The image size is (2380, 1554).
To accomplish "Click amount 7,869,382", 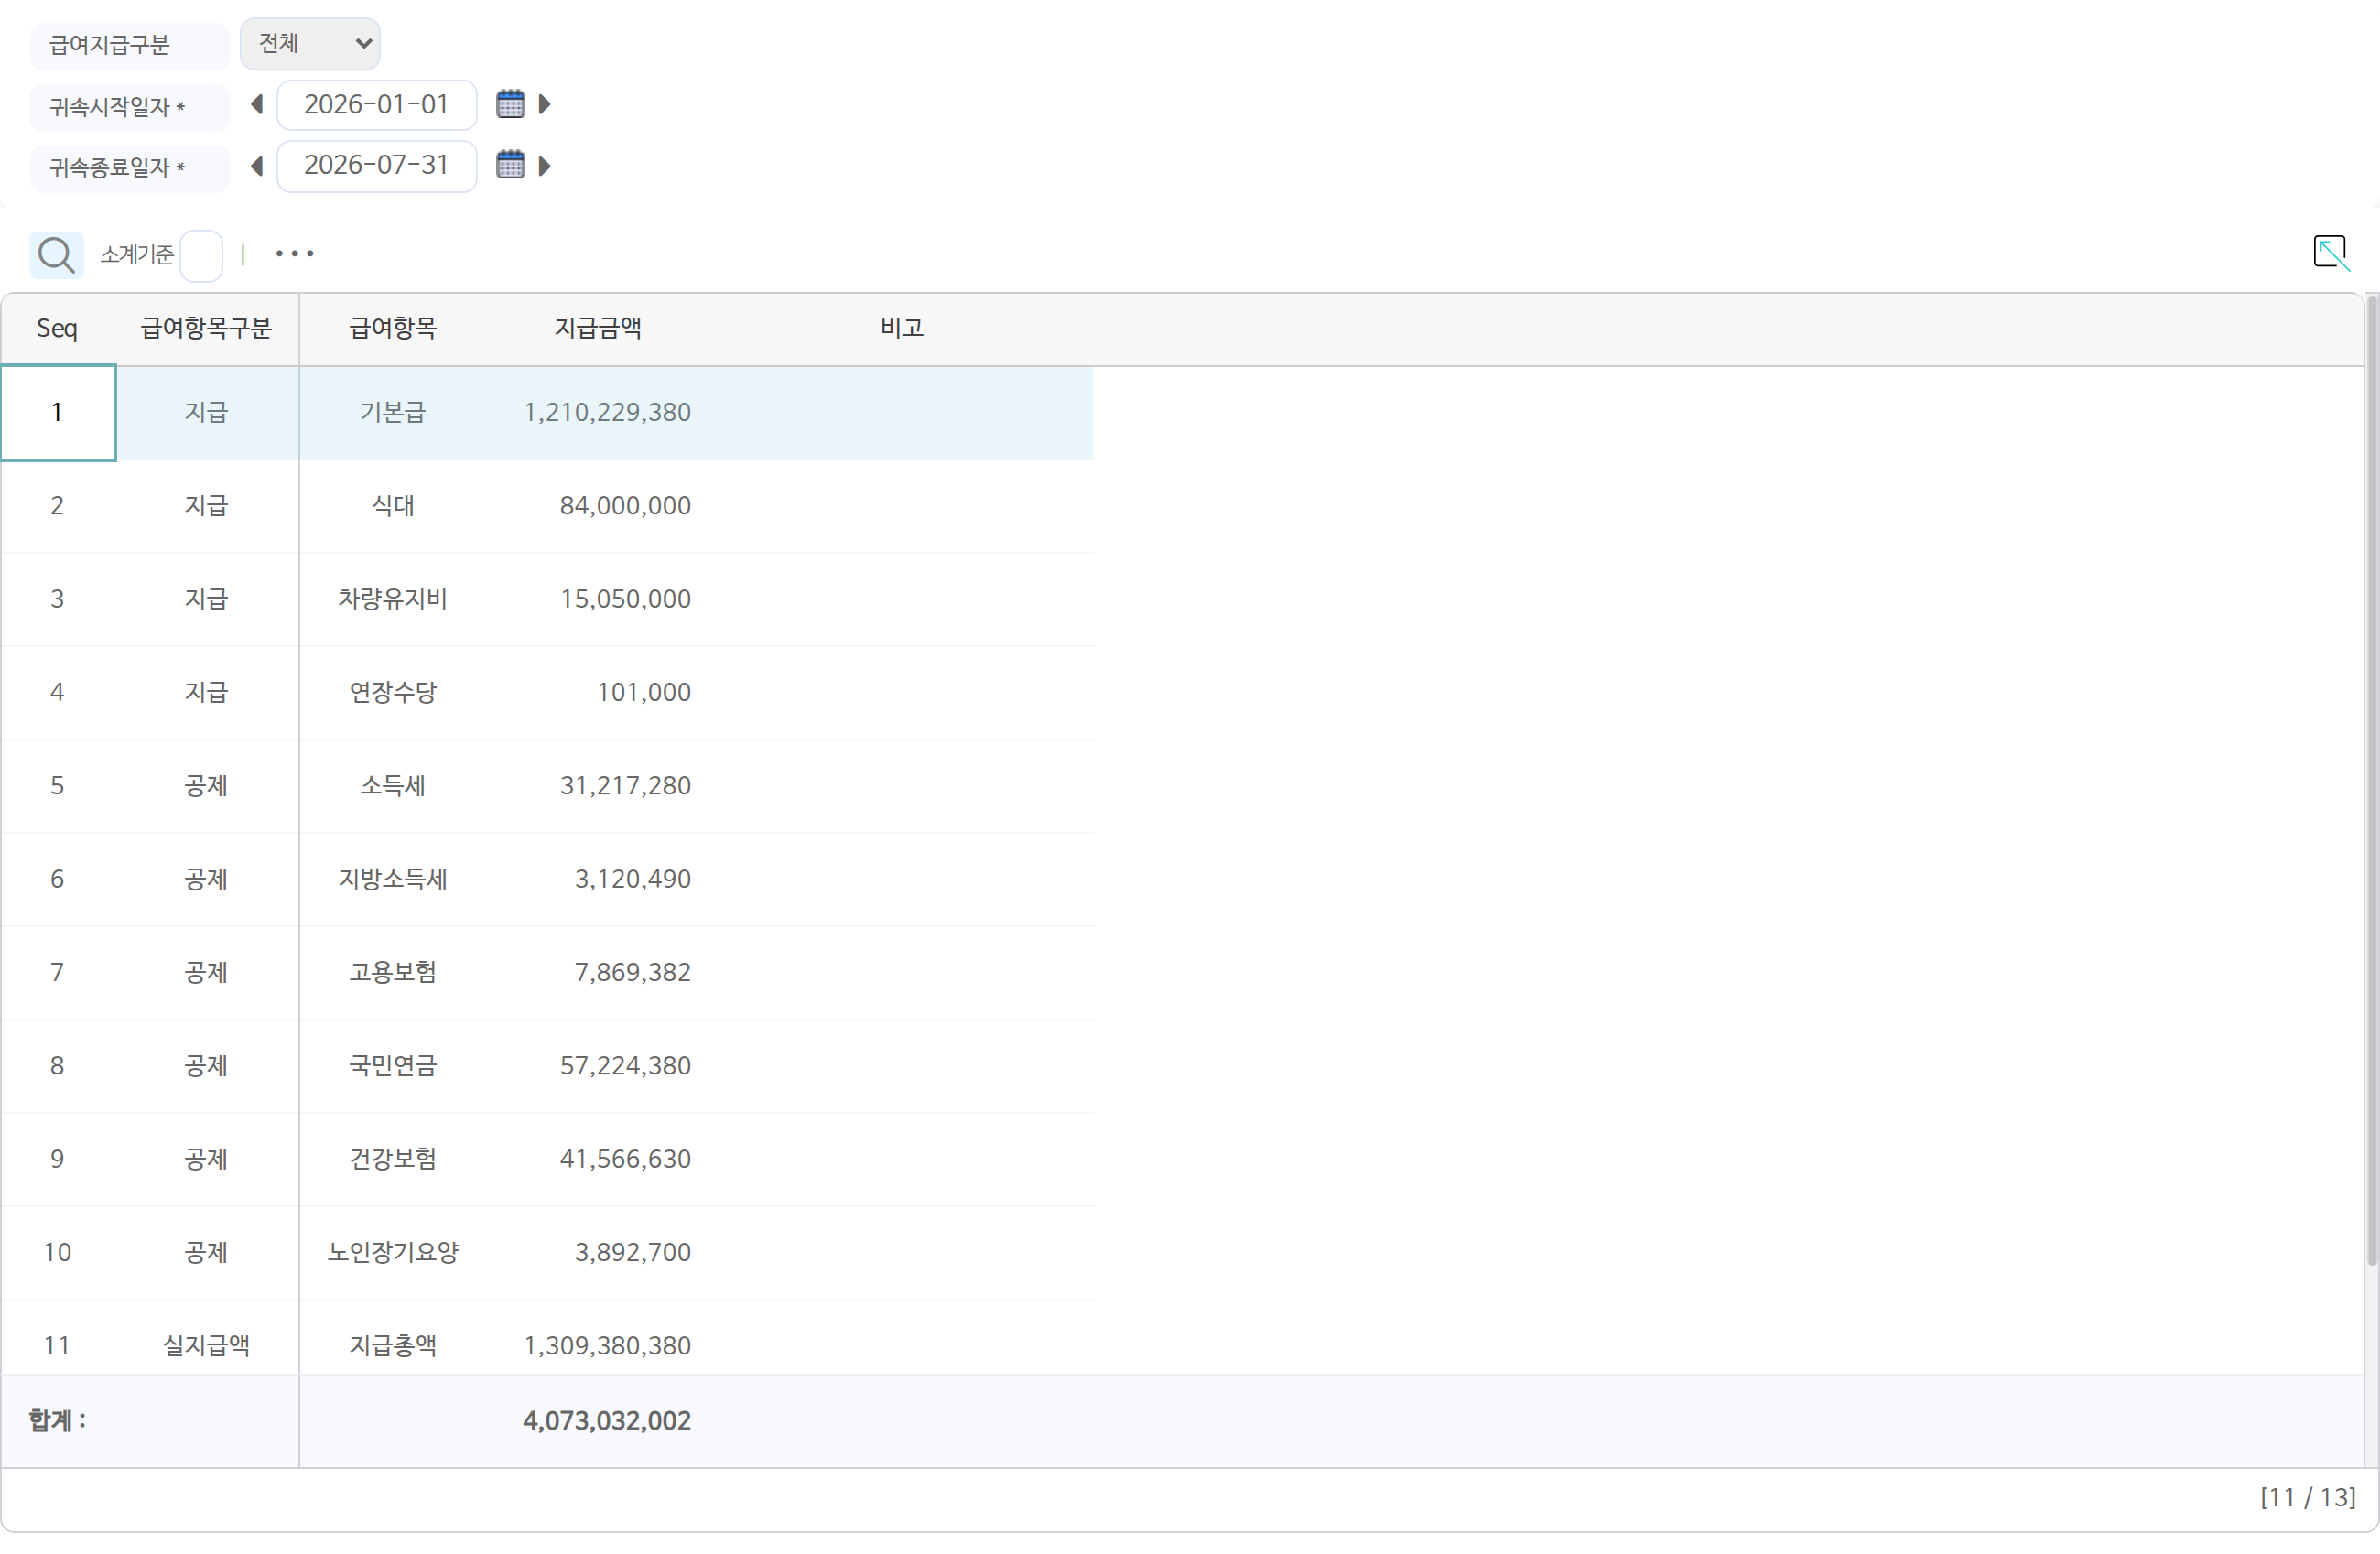I will [633, 972].
